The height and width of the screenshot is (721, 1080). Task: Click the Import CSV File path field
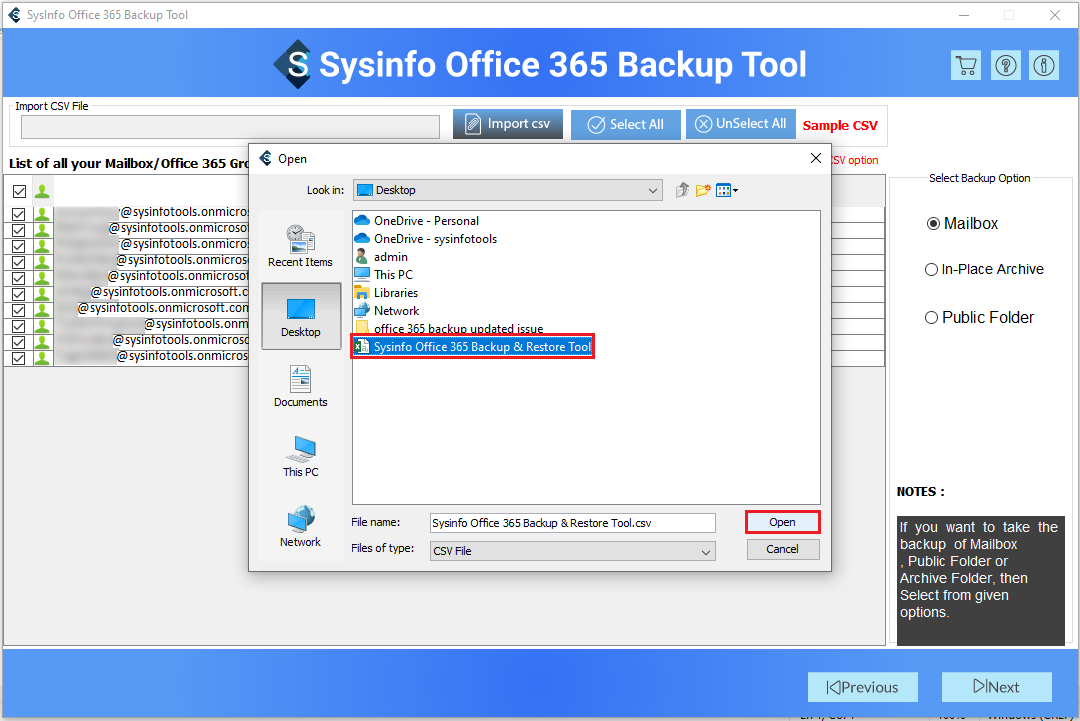[x=230, y=127]
